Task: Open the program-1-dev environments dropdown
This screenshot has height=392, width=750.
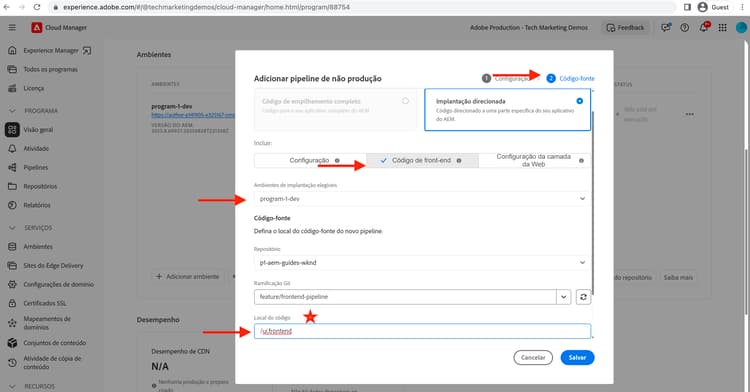Action: (x=422, y=198)
